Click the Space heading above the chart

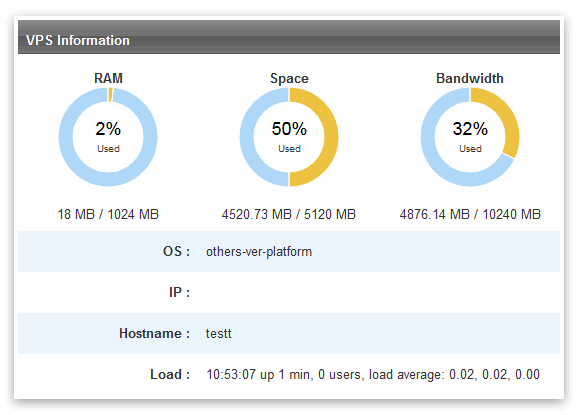[x=289, y=78]
